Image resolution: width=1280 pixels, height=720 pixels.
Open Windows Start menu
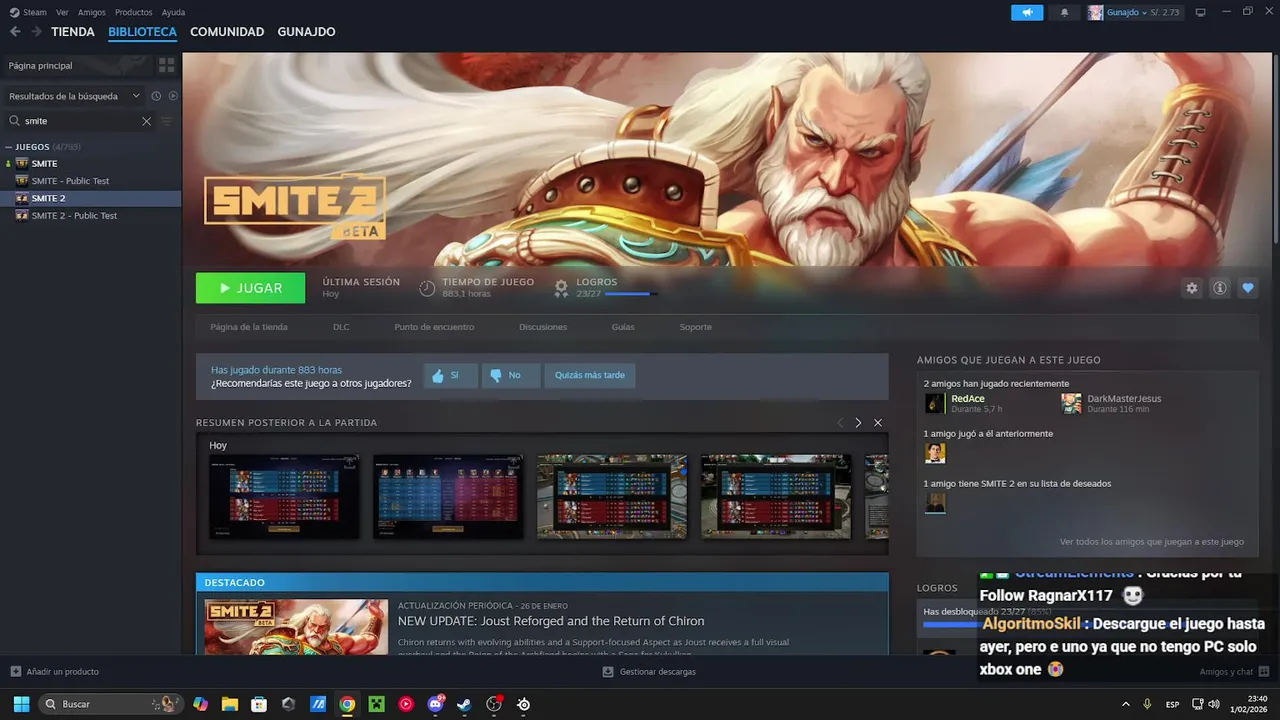tap(21, 704)
